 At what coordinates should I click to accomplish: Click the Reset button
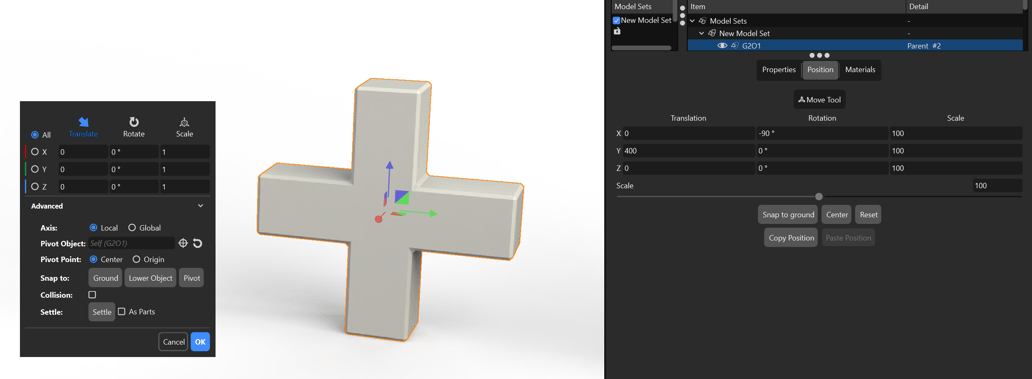(x=868, y=215)
